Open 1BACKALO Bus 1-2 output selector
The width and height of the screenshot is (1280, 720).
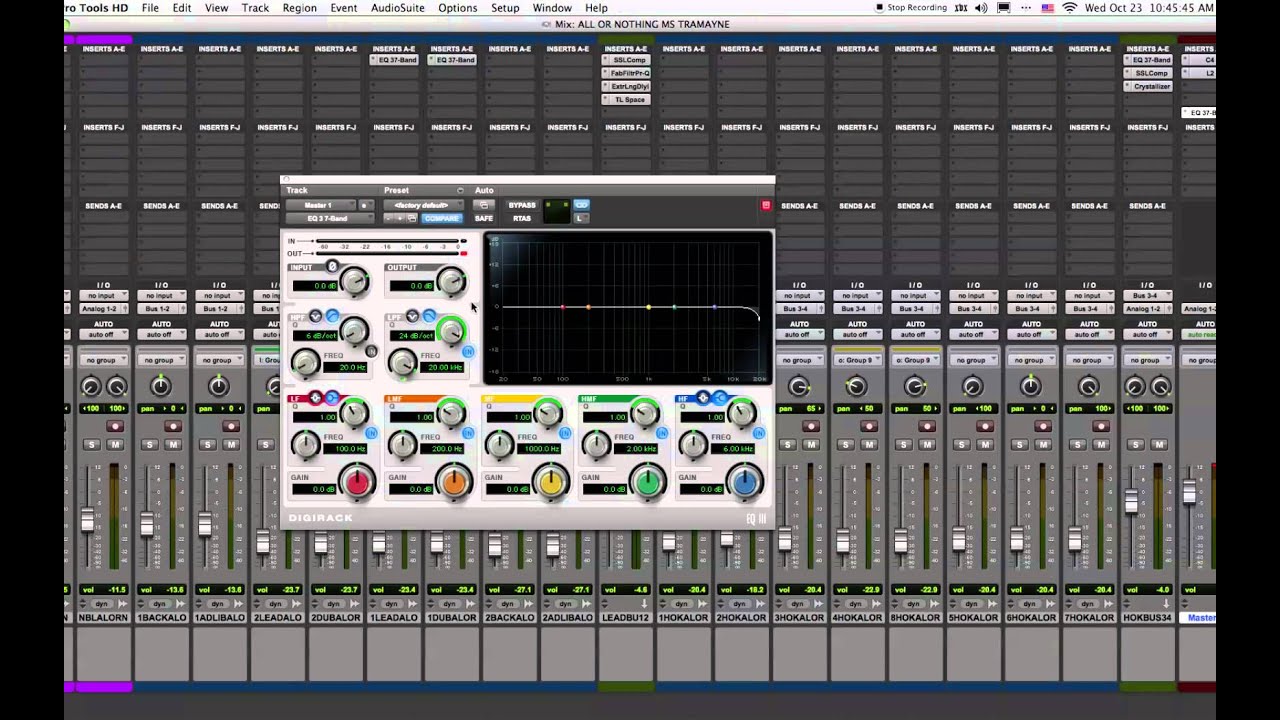(161, 308)
